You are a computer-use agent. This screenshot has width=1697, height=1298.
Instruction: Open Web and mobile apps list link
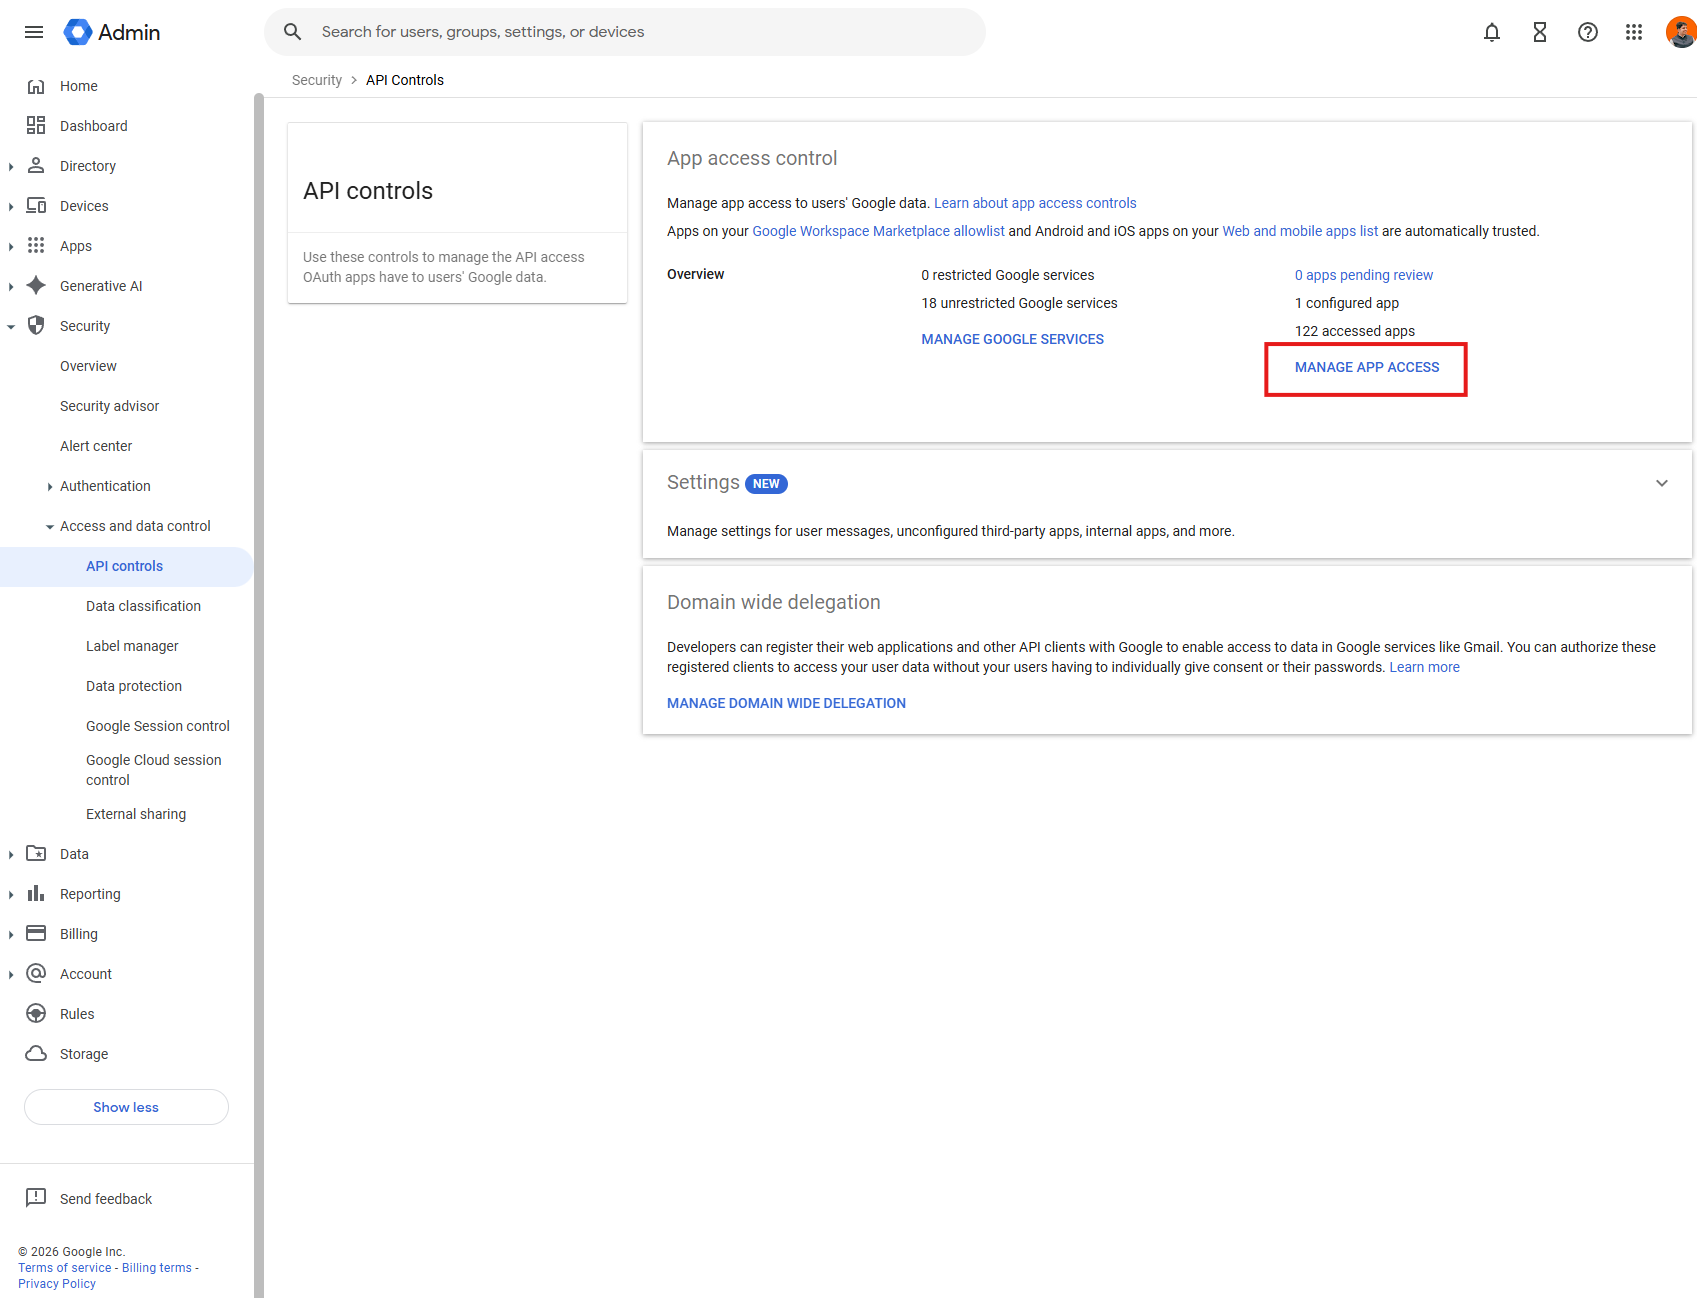pos(1300,231)
